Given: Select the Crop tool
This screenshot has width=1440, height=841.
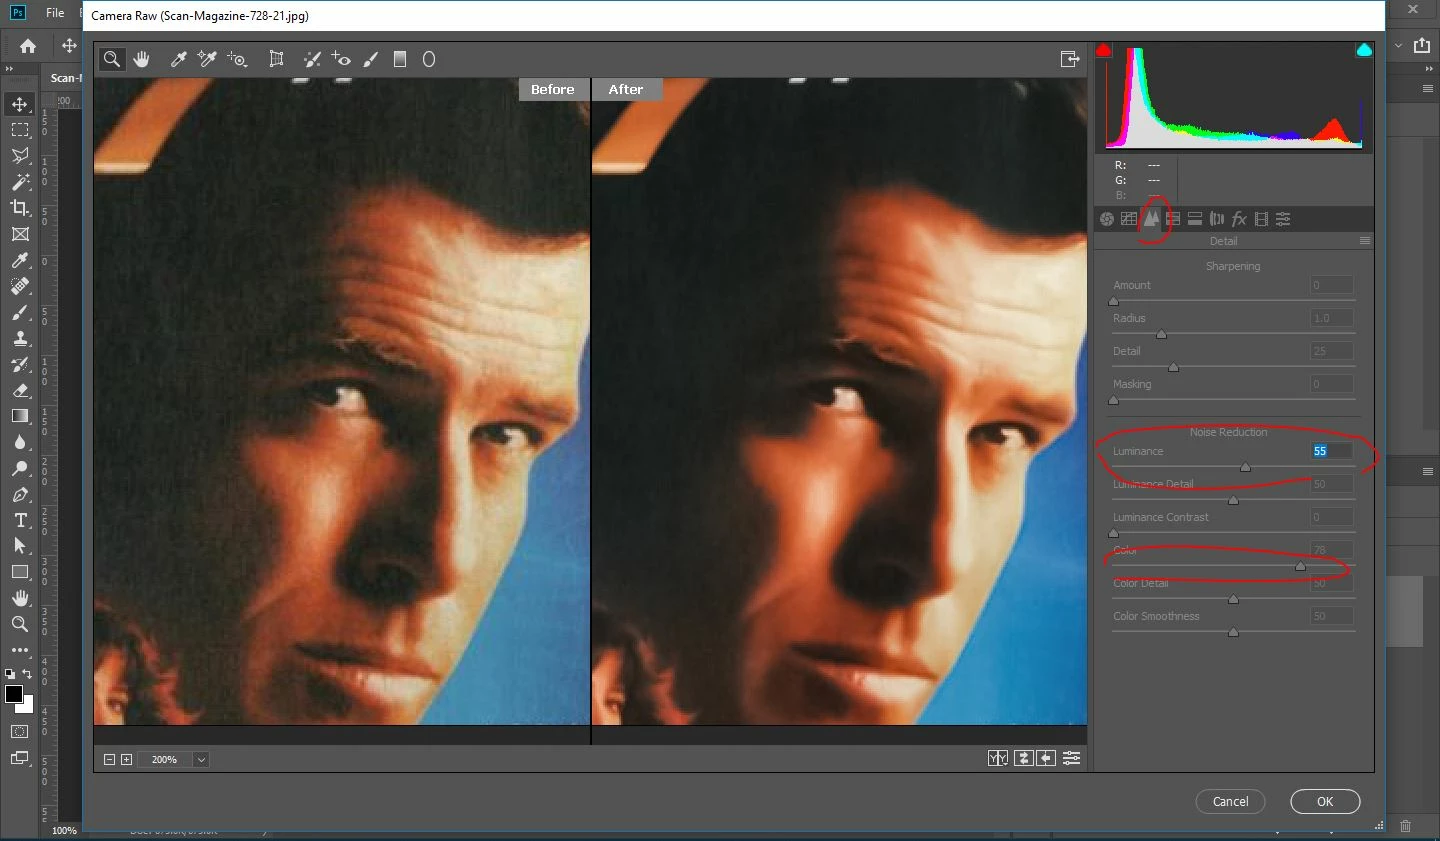Looking at the screenshot, I should (20, 208).
